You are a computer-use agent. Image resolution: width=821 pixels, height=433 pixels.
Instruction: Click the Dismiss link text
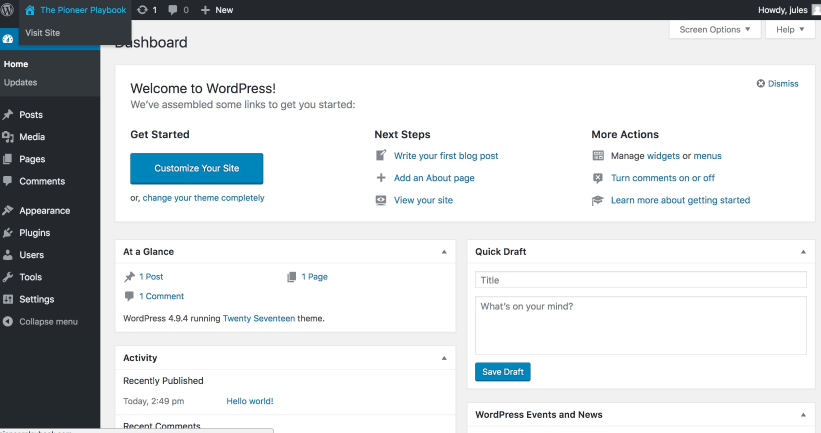click(x=783, y=84)
